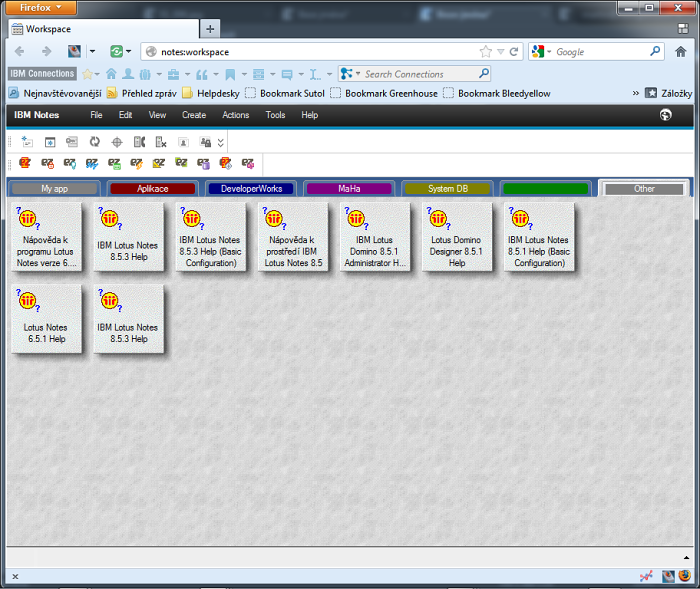Open the Lotus Notes 6.5.1 Help tile

[x=46, y=319]
